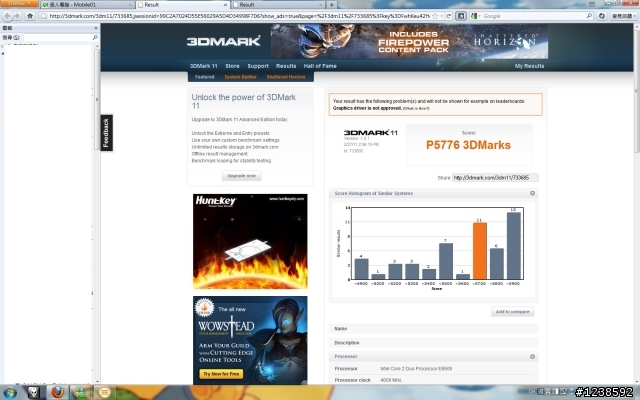Screen dimensions: 640x400
Task: Open the Shattered Horizon Firepower banner
Action: [409, 41]
